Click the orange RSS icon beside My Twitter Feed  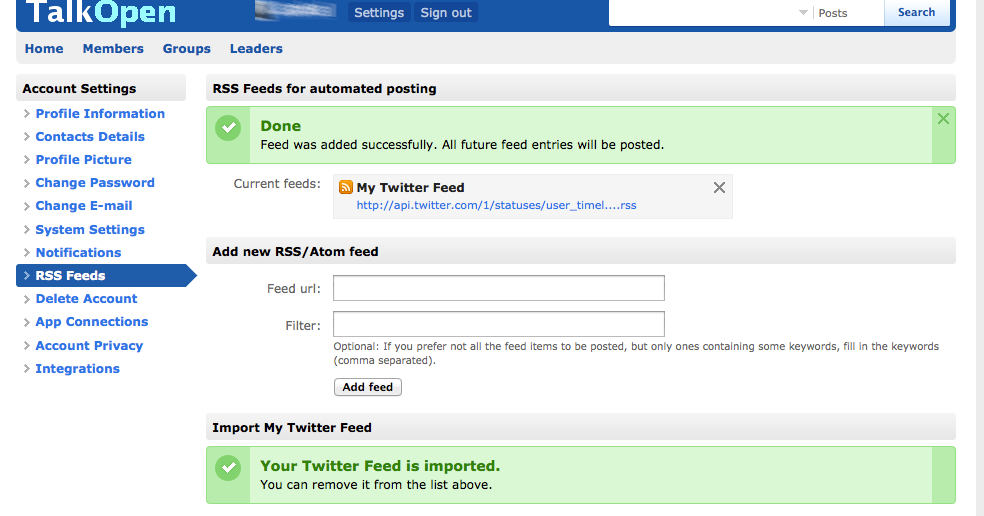(x=345, y=187)
